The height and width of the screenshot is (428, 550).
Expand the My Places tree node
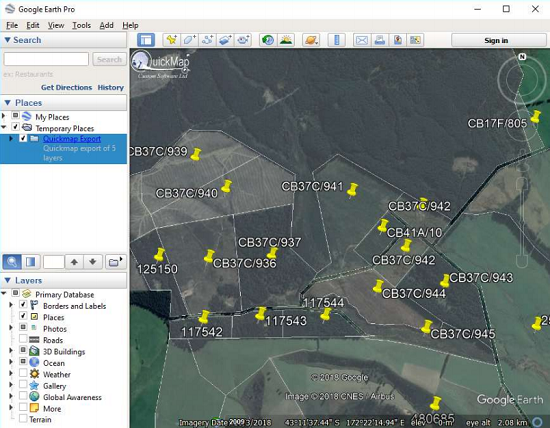tap(4, 116)
